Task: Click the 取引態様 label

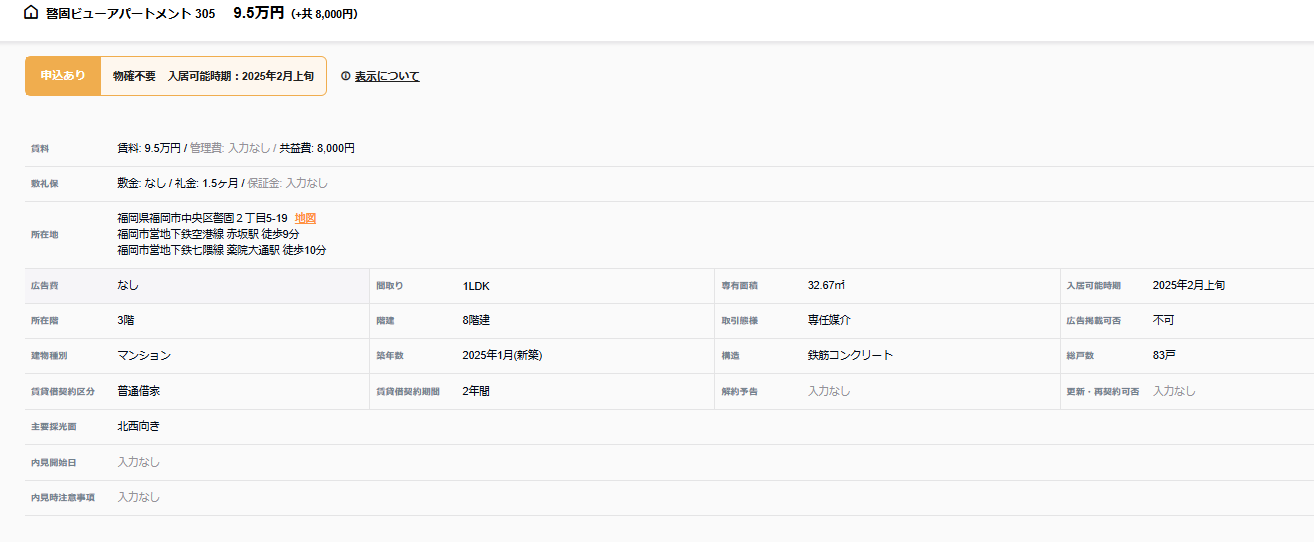Action: [x=740, y=321]
